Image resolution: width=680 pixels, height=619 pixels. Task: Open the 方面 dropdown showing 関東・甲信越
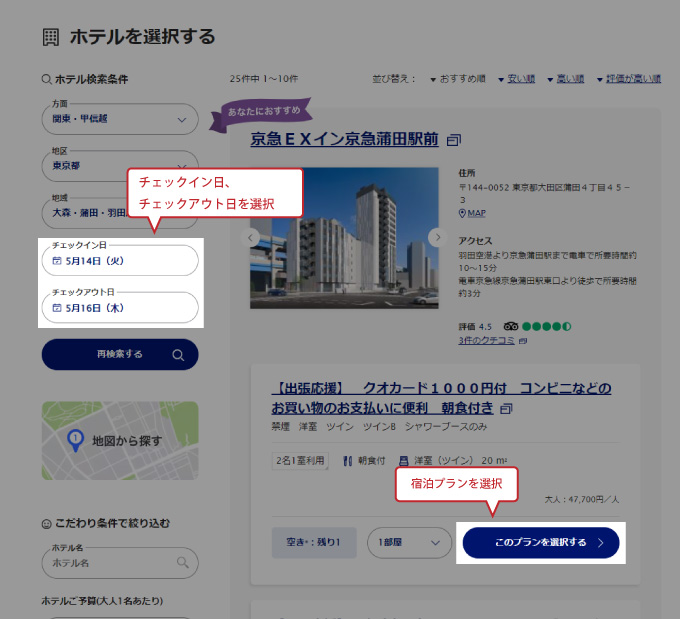coord(119,119)
